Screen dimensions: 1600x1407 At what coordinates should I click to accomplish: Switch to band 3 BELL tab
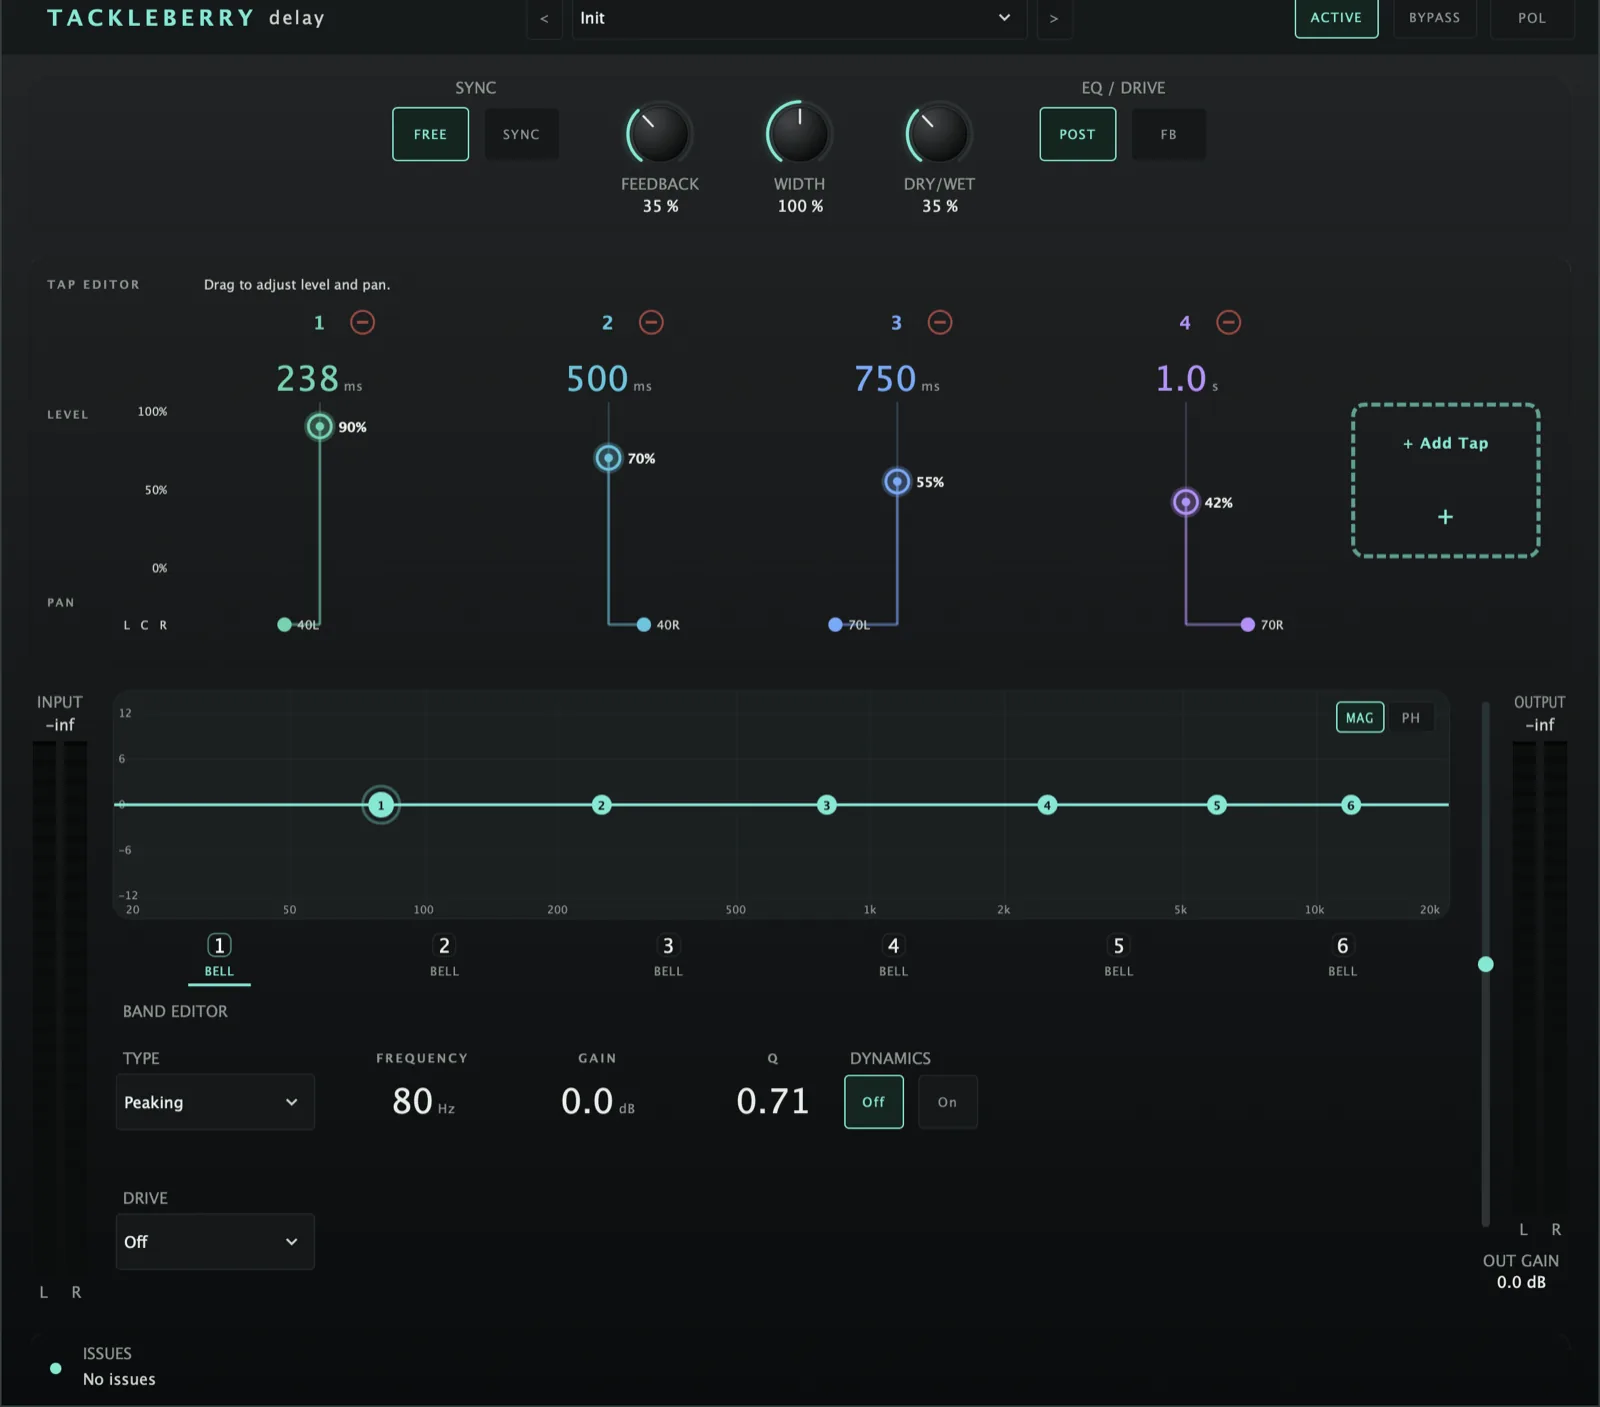click(x=668, y=956)
